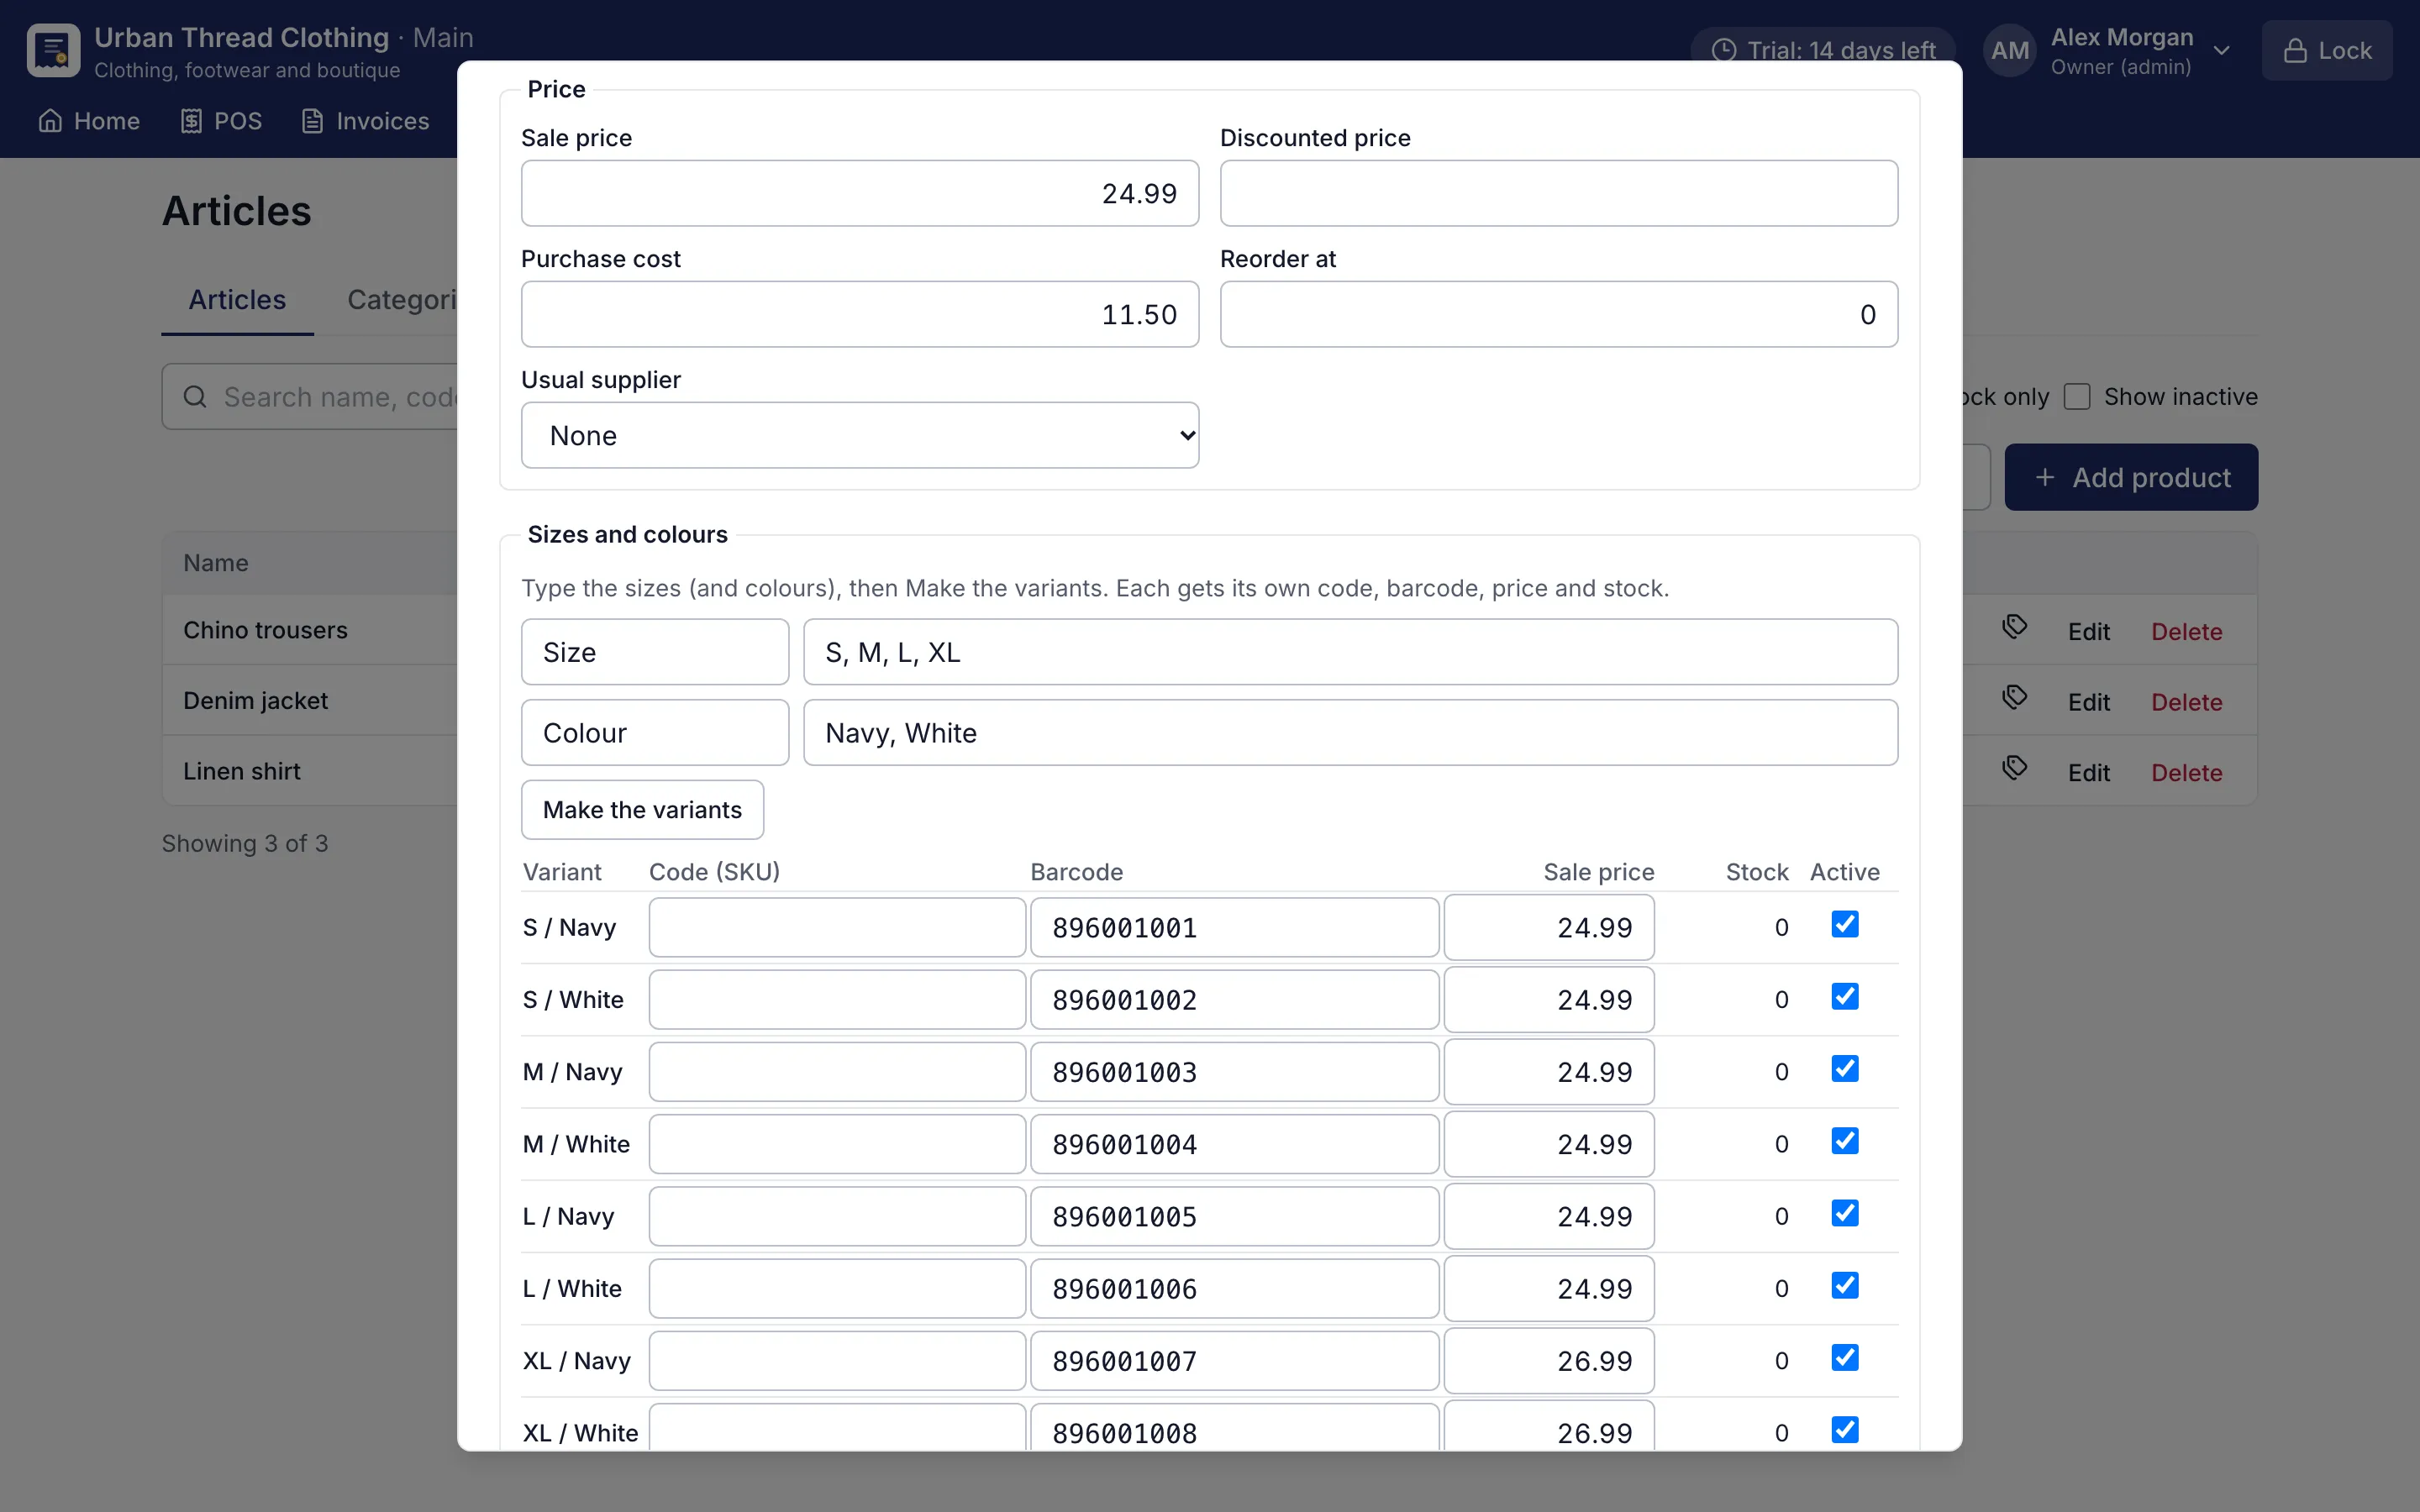The height and width of the screenshot is (1512, 2420).
Task: Open the POS menu item
Action: tap(221, 121)
